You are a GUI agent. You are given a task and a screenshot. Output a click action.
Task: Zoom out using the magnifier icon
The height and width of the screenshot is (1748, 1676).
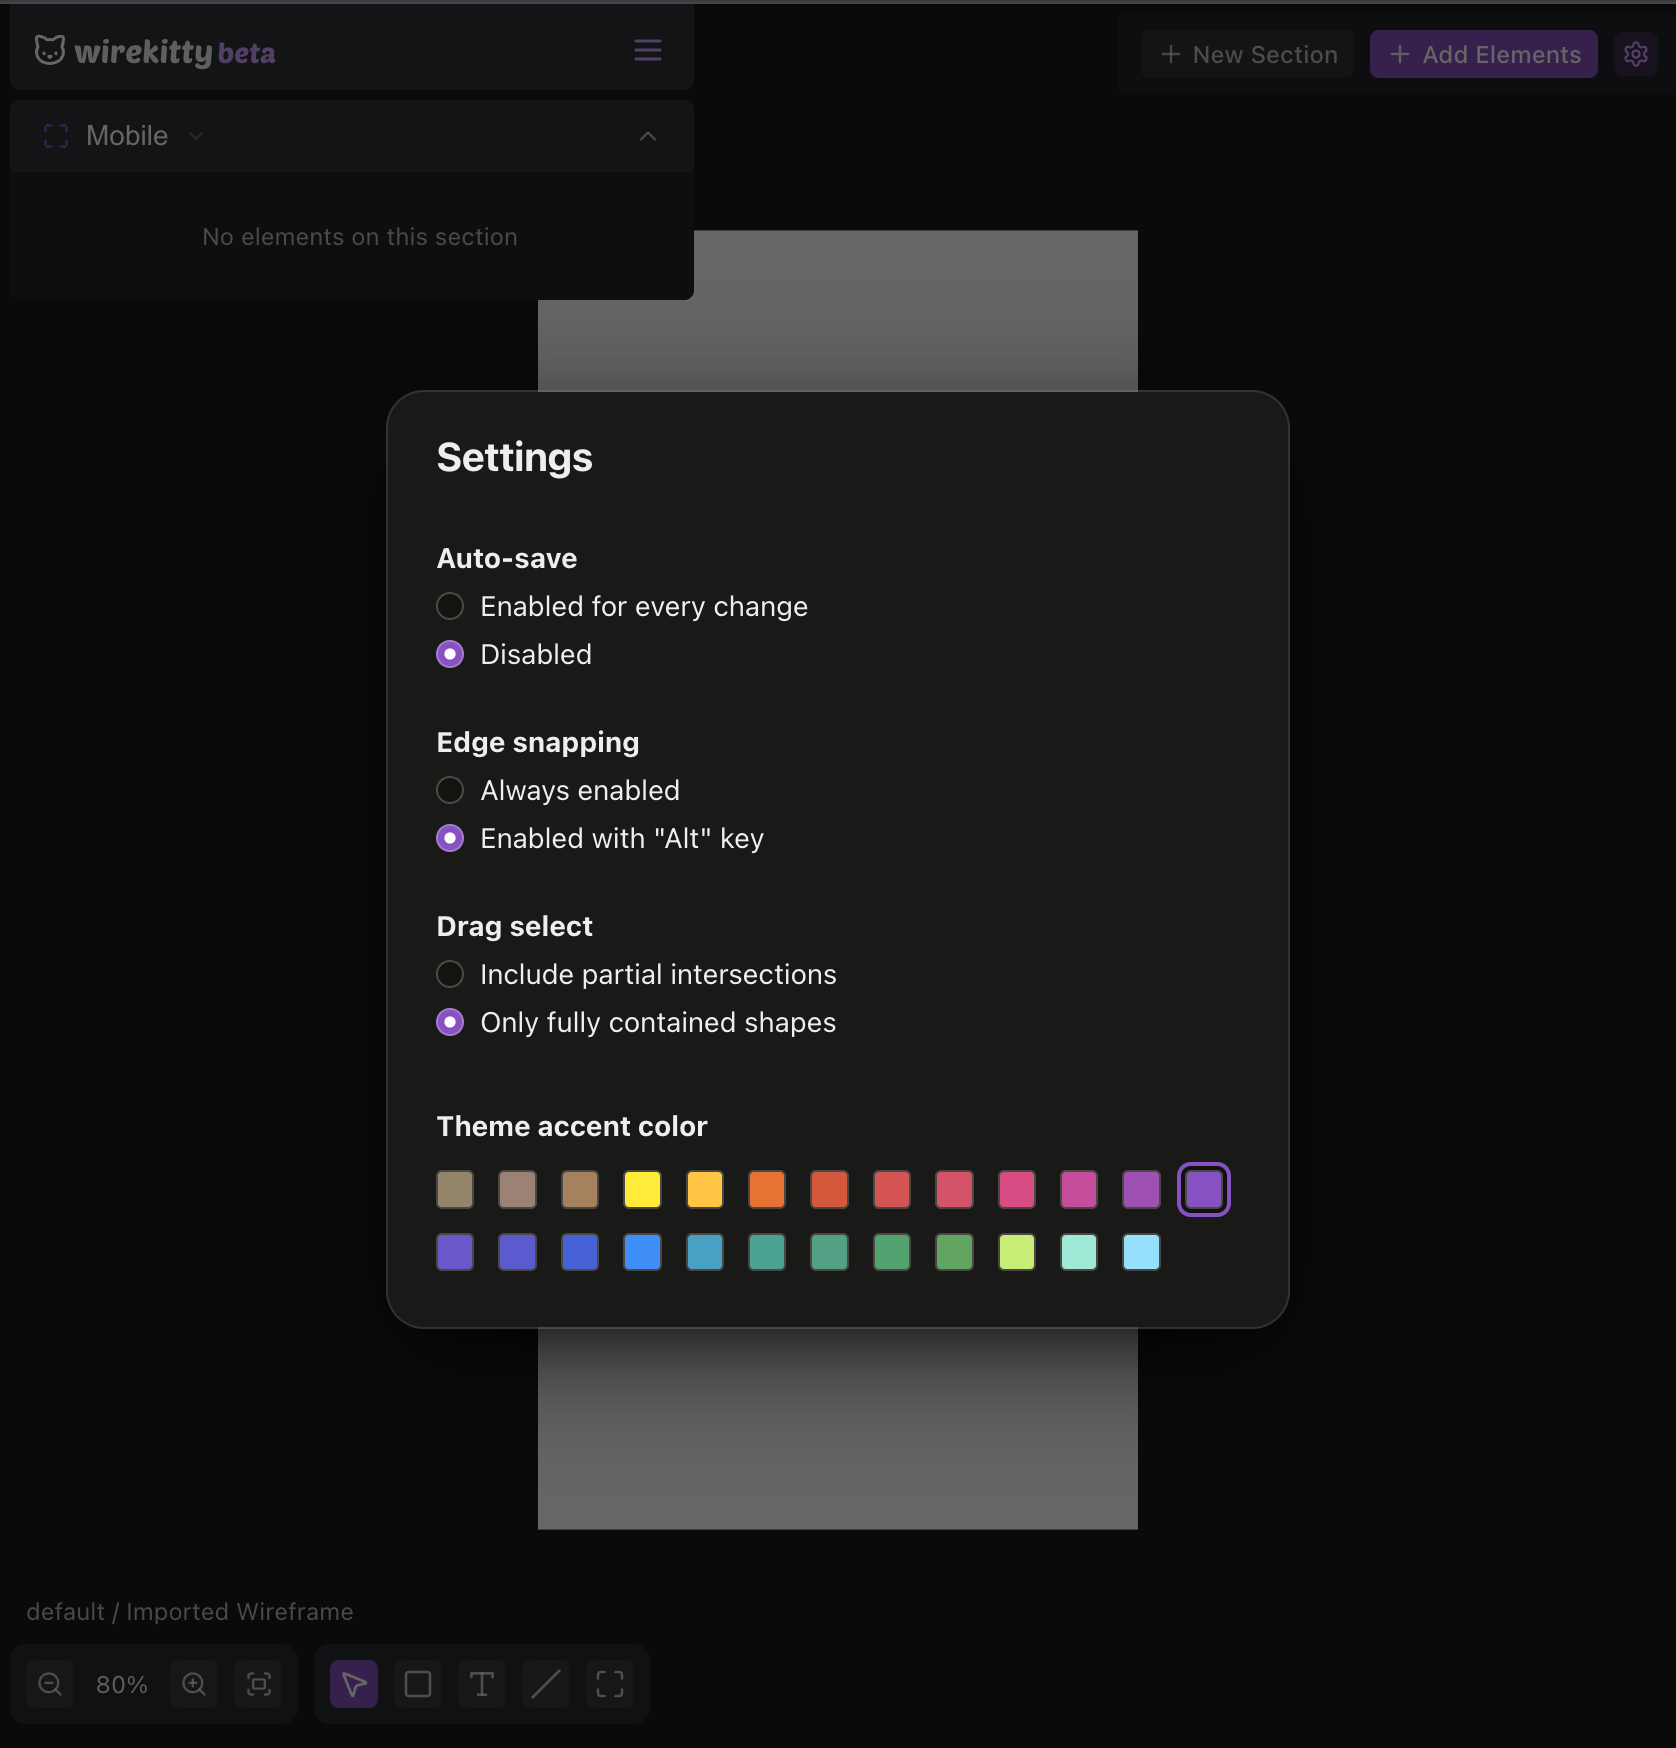tap(50, 1684)
